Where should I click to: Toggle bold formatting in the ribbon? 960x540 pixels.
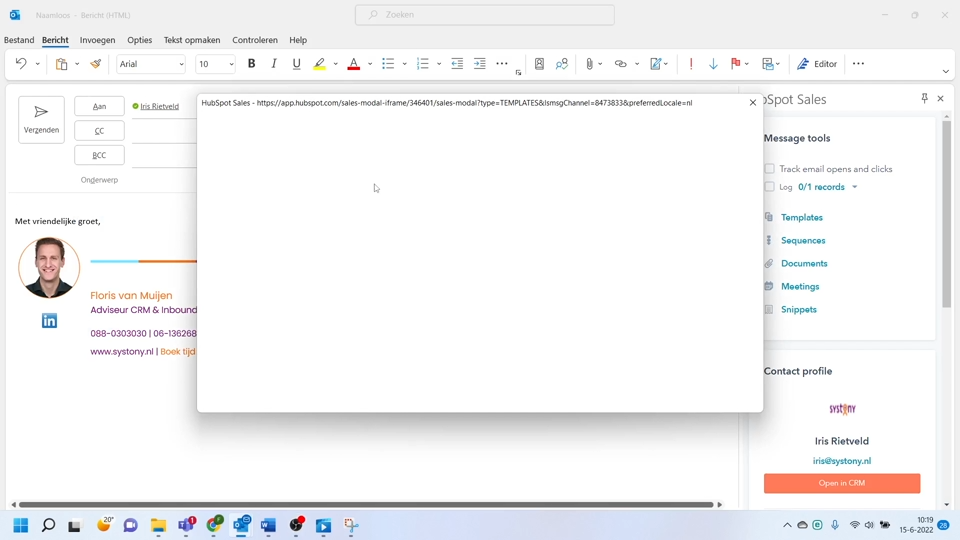point(251,64)
